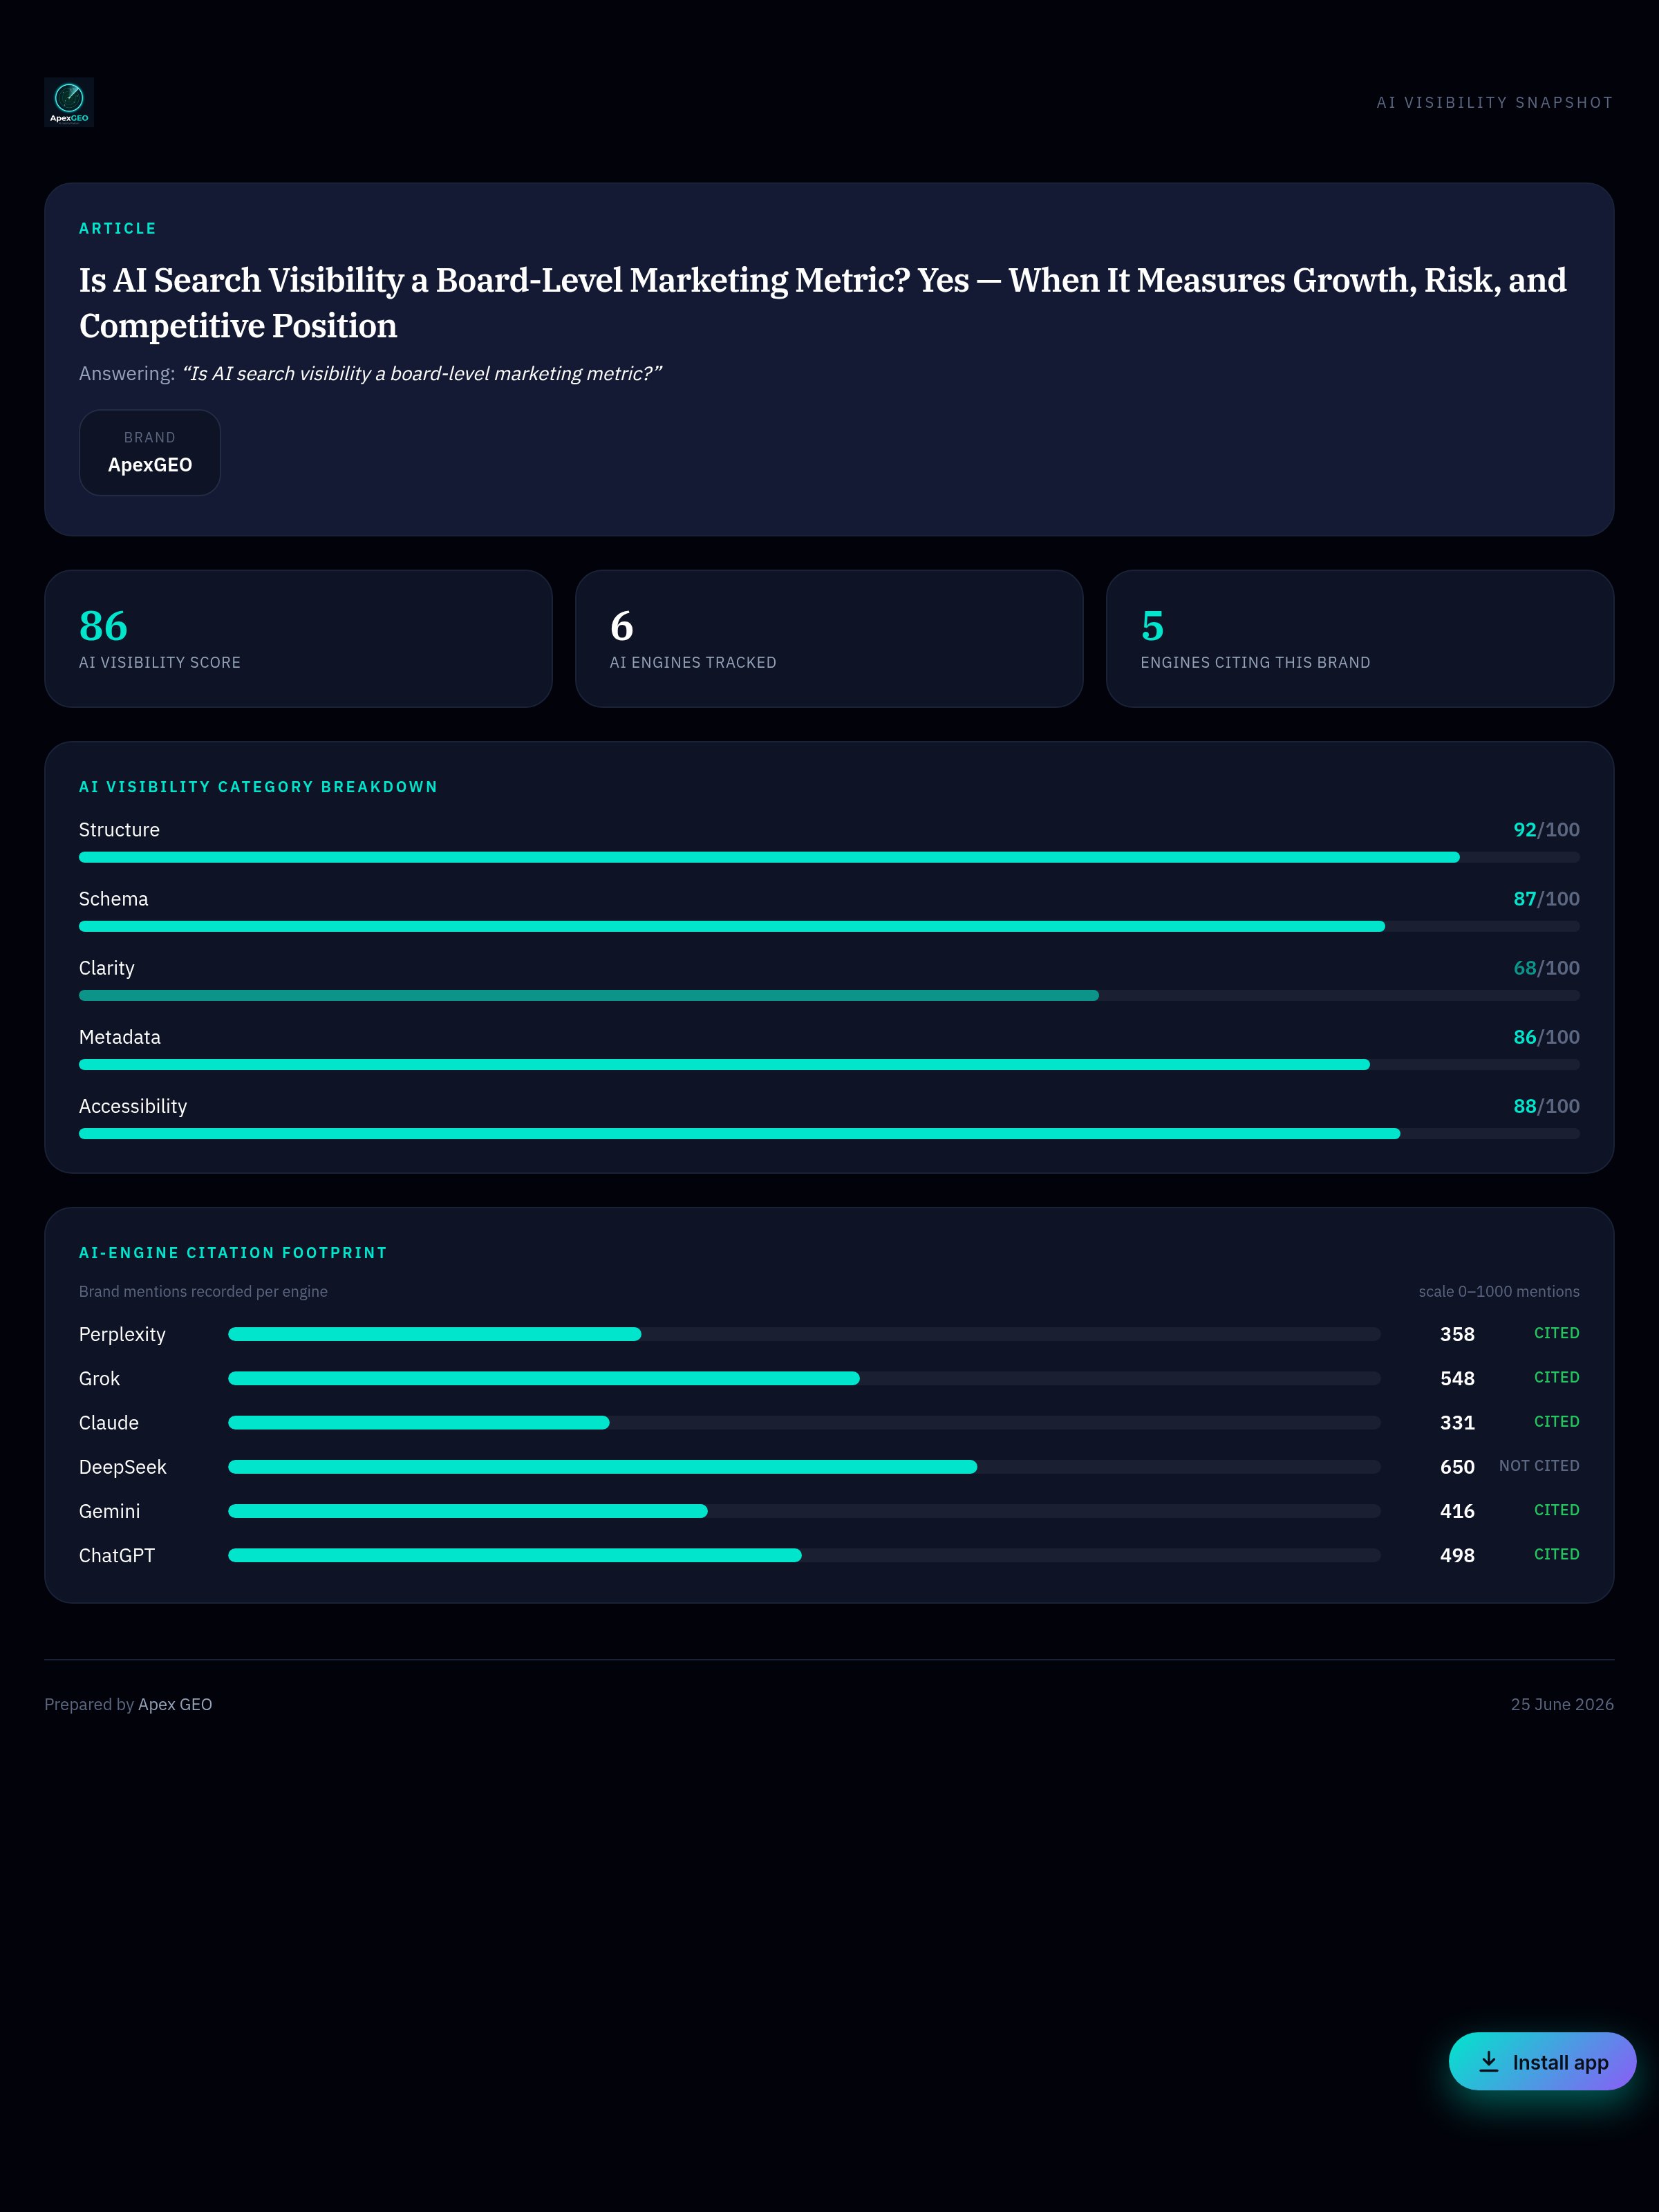
Task: Click the 68/100 Clarity score
Action: click(1546, 968)
